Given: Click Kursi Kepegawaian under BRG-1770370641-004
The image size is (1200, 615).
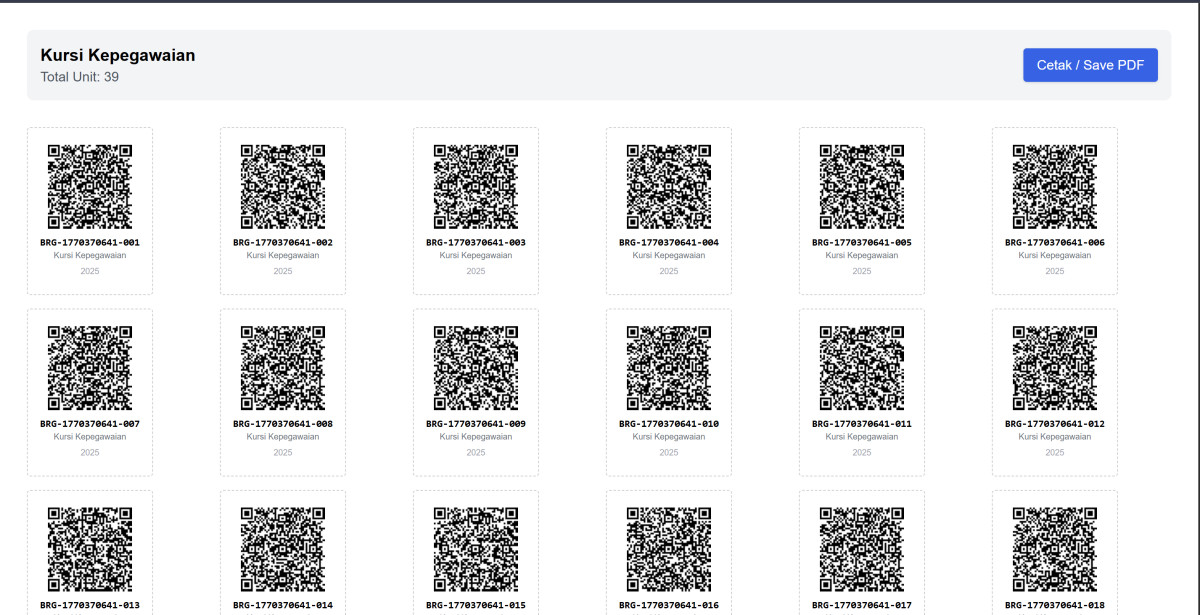Looking at the screenshot, I should pos(669,255).
